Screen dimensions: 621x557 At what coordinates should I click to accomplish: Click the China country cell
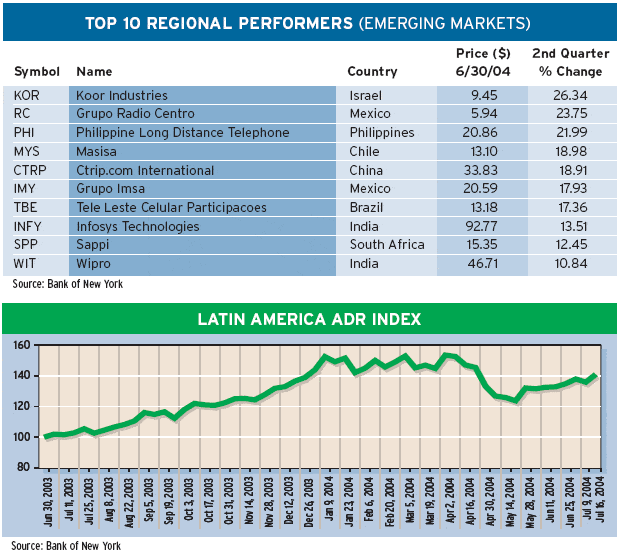click(x=366, y=170)
